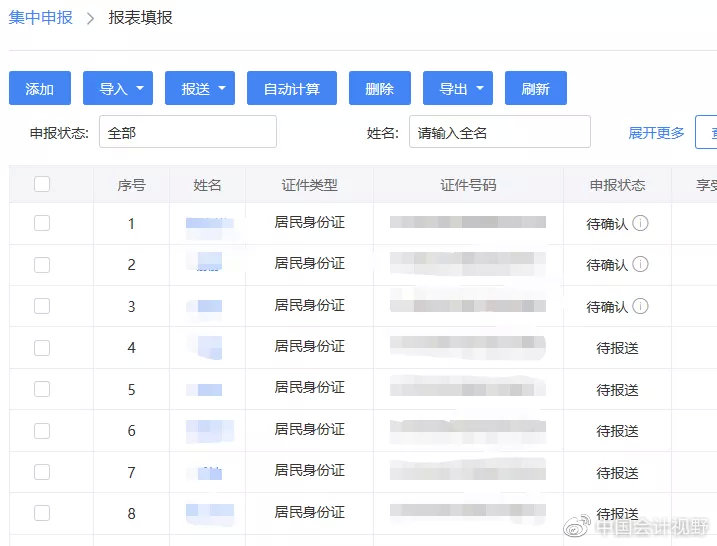Check the checkbox for row 3
This screenshot has width=717, height=546.
click(x=42, y=306)
